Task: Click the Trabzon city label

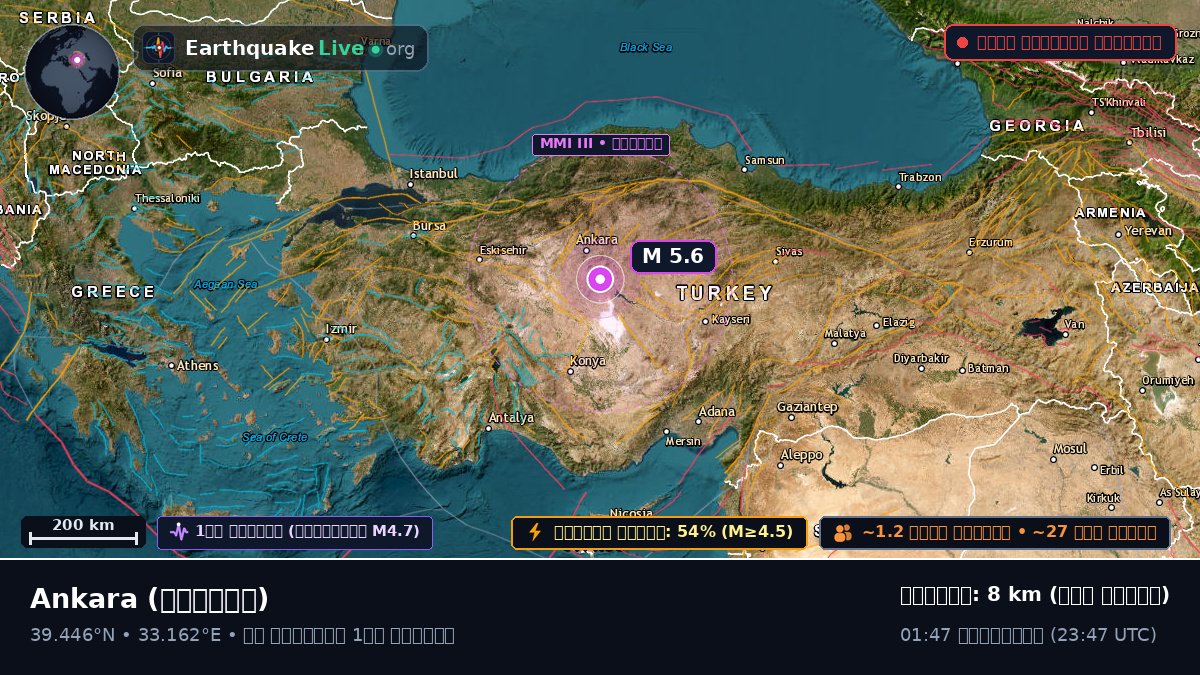Action: (x=920, y=177)
